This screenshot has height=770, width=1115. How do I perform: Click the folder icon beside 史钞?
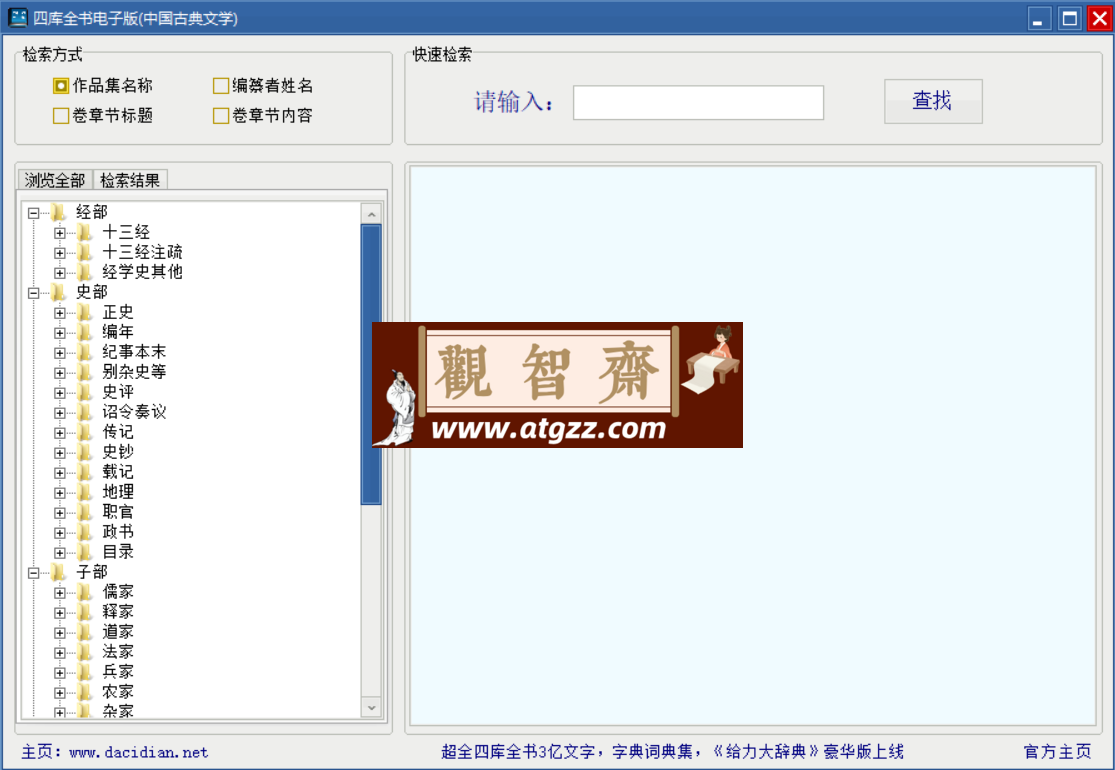pyautogui.click(x=85, y=452)
